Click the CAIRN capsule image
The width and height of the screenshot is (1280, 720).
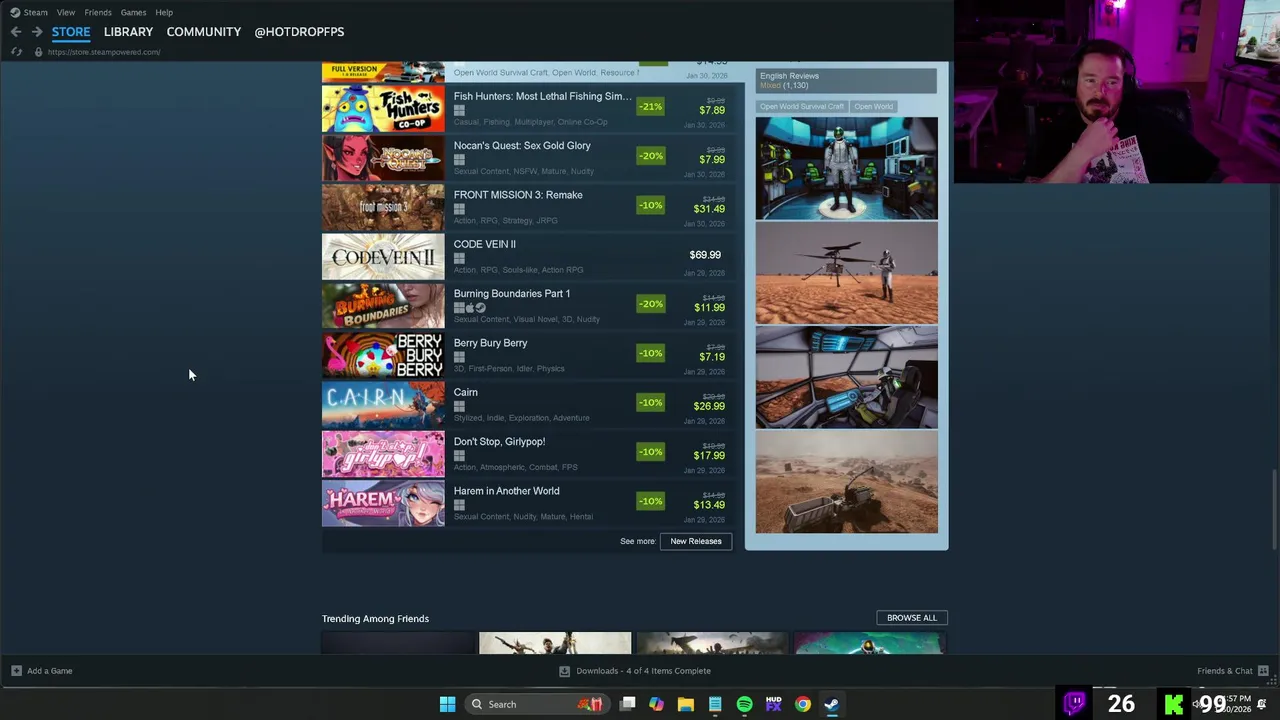click(383, 405)
